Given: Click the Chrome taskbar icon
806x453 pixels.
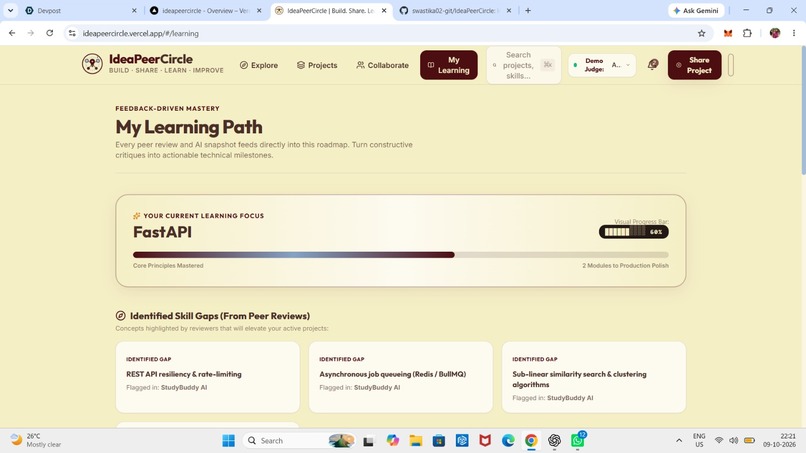Looking at the screenshot, I should pos(531,440).
